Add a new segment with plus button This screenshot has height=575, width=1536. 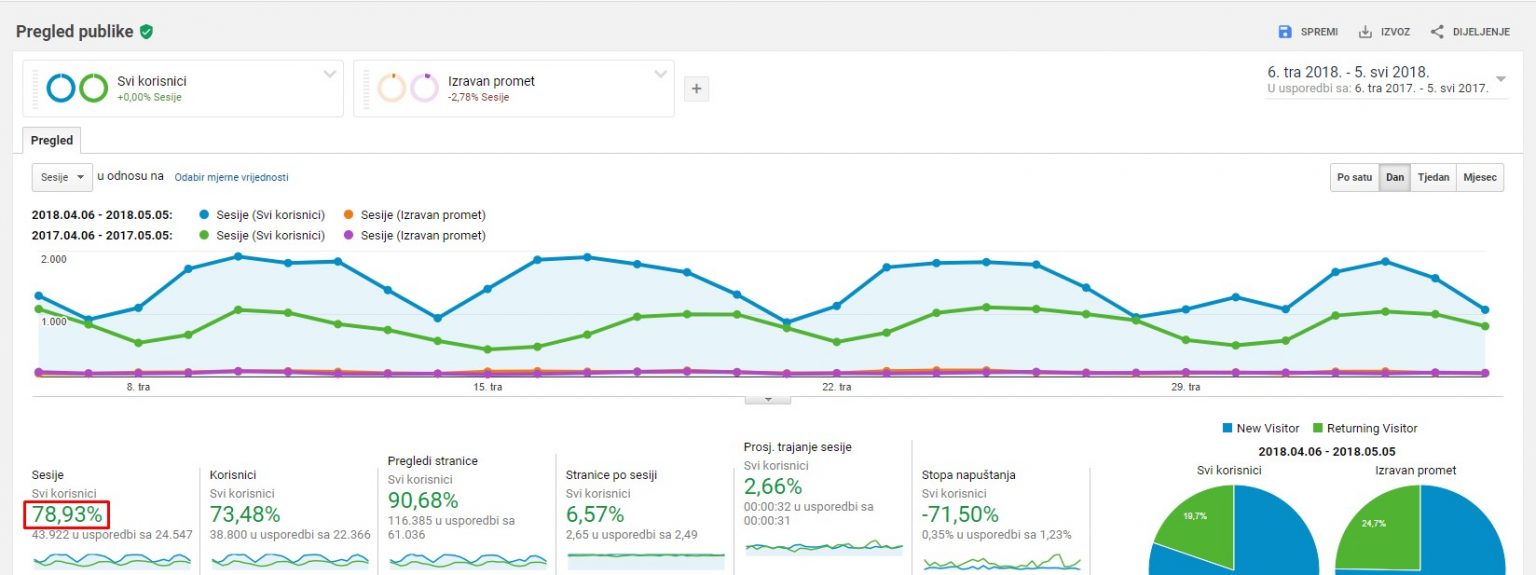tap(697, 89)
